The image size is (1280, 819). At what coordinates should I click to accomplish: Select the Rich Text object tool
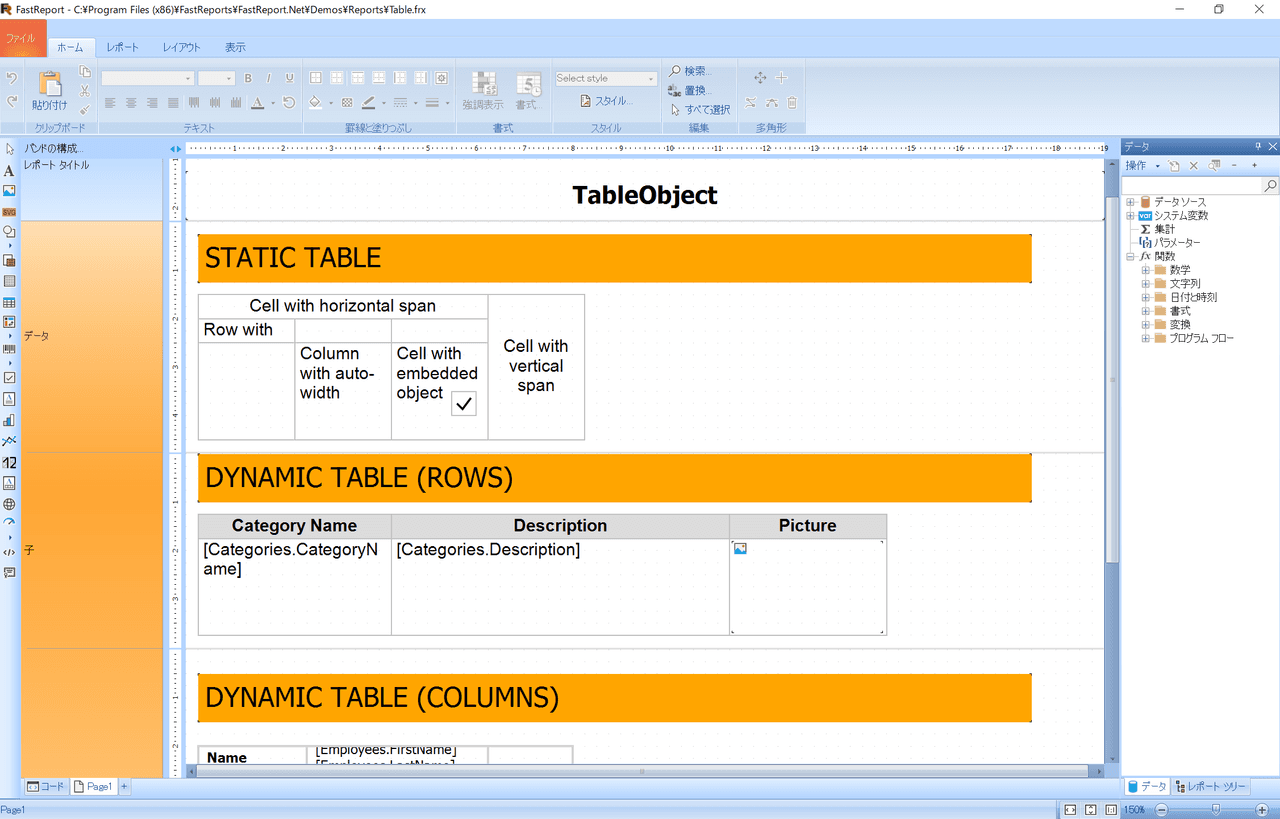9,399
